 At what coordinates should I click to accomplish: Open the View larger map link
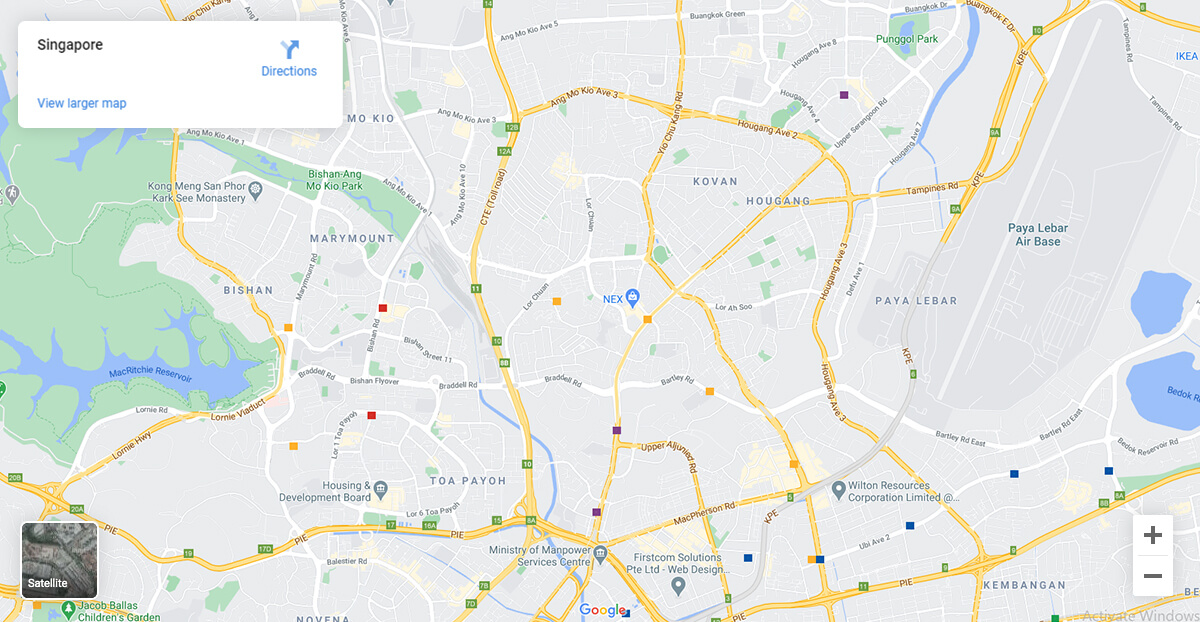point(82,103)
